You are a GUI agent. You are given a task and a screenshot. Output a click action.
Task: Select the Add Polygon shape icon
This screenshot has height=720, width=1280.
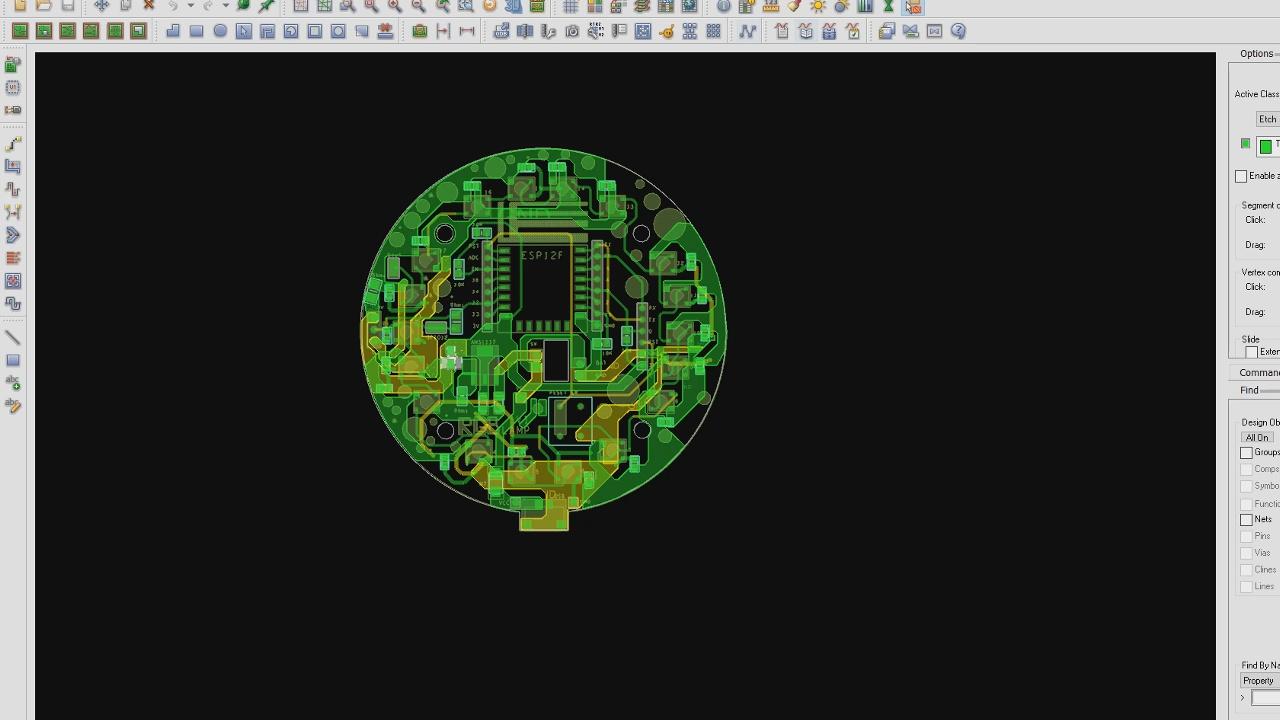173,31
